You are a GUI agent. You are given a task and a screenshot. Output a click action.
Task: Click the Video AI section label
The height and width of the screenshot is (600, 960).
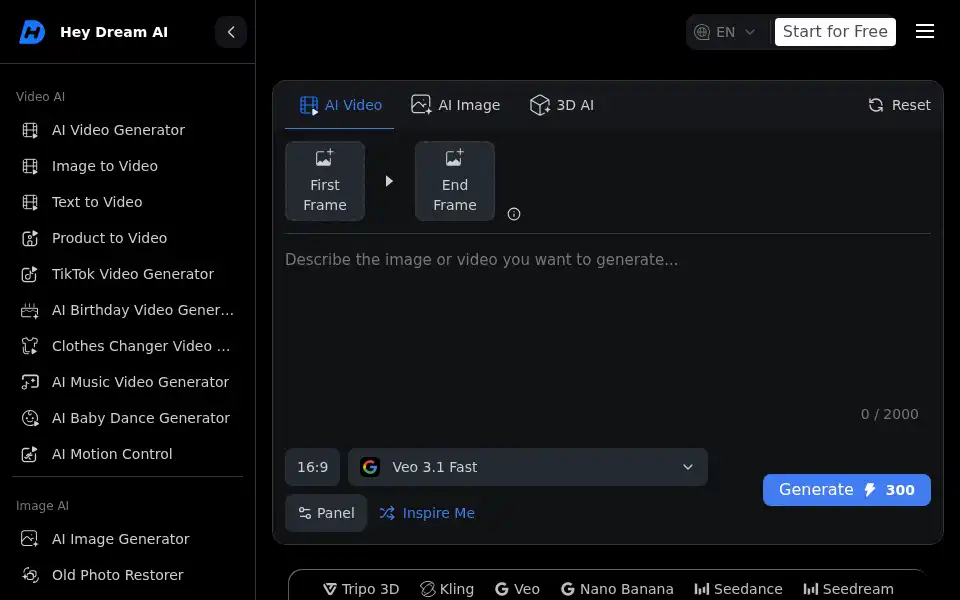coord(40,97)
